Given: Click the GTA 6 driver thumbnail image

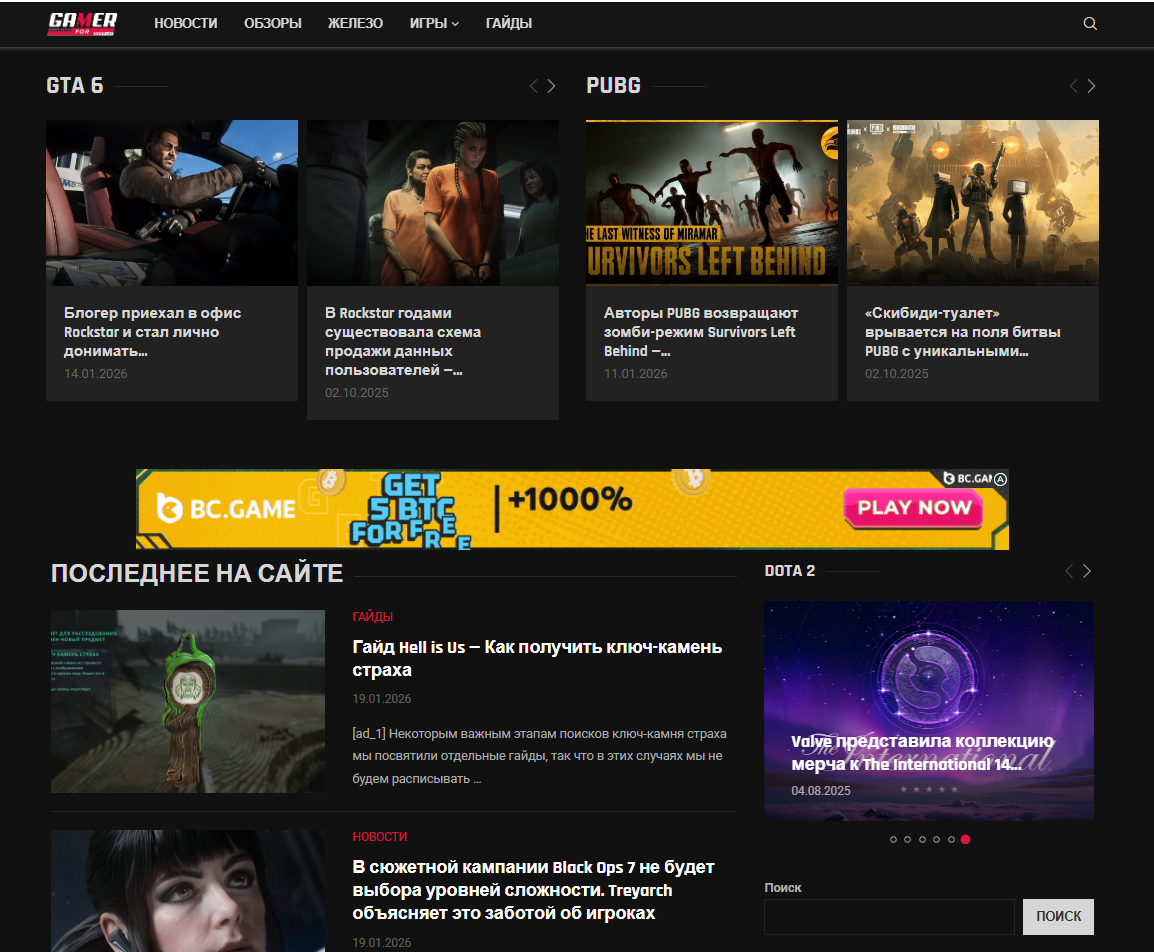Looking at the screenshot, I should point(171,203).
